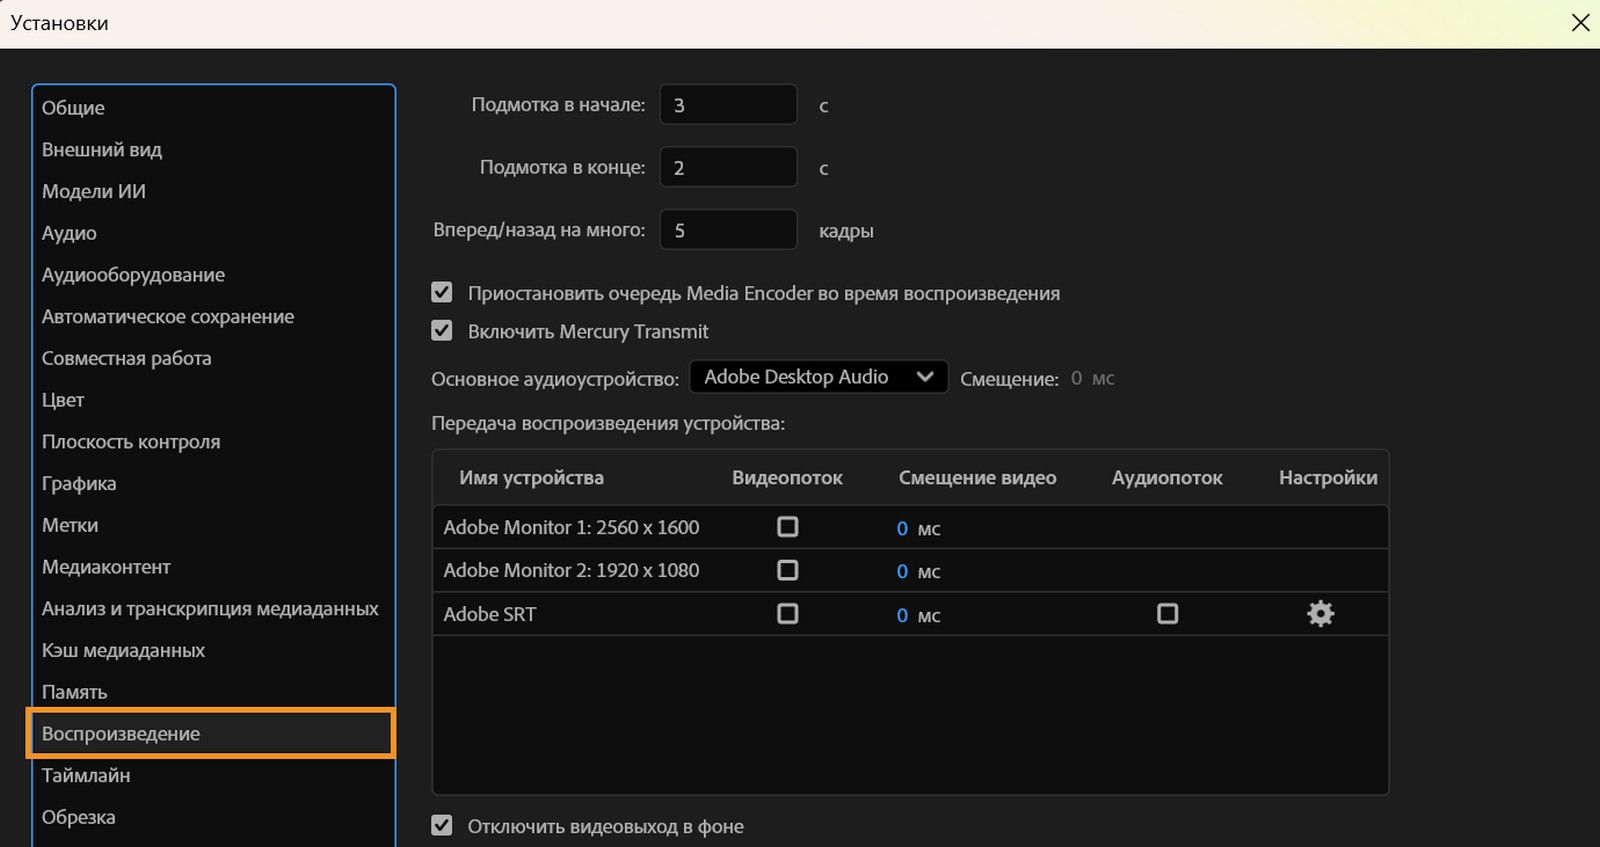Enable video stream for Adobe Monitor 1

tap(788, 527)
